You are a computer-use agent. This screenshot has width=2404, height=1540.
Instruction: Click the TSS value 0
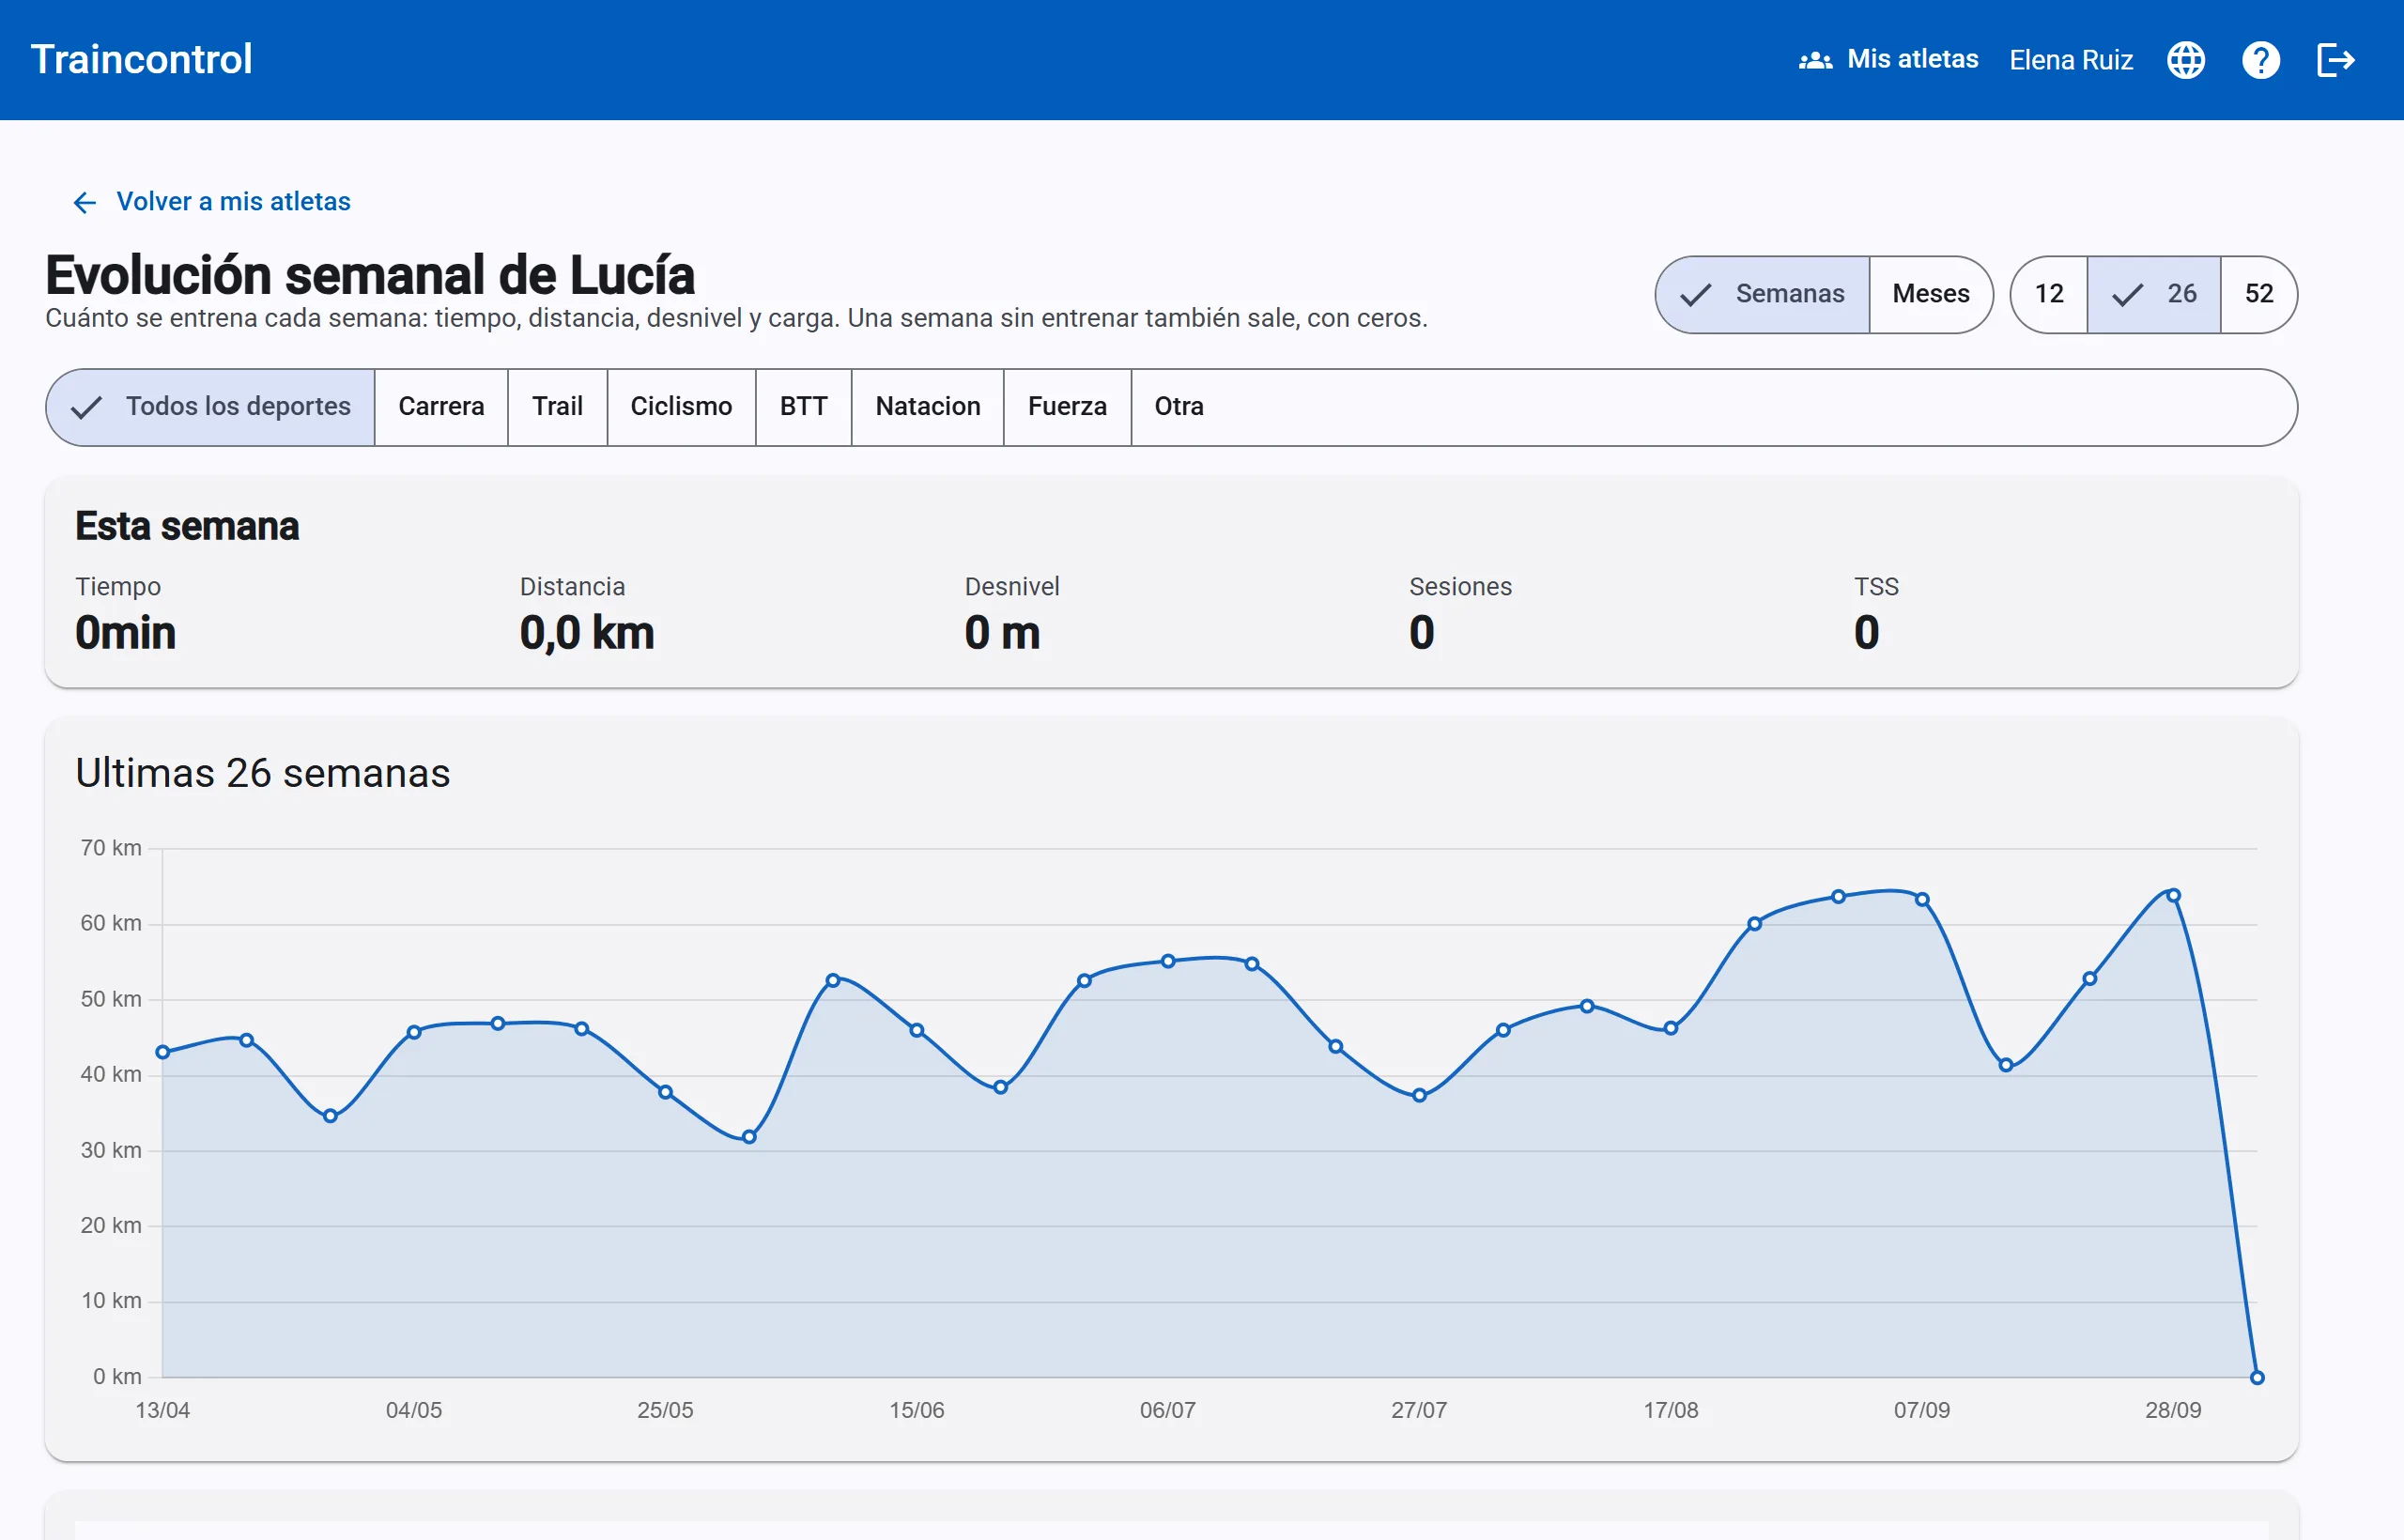1866,633
